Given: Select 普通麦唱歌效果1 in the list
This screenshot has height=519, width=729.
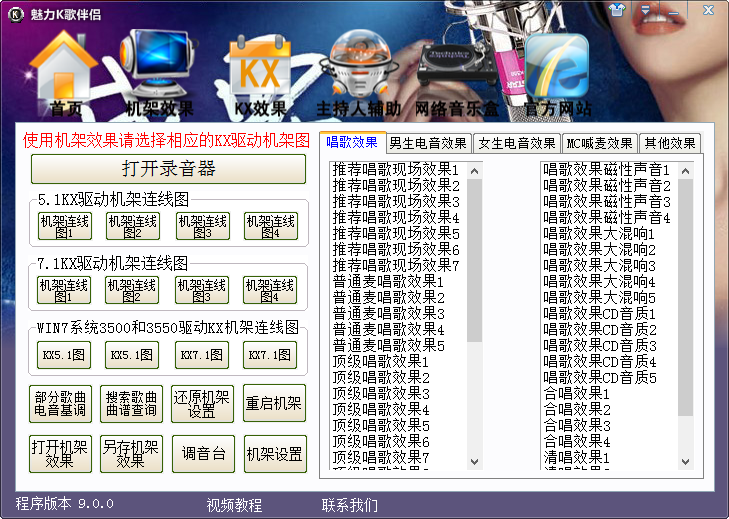Looking at the screenshot, I should coord(388,281).
